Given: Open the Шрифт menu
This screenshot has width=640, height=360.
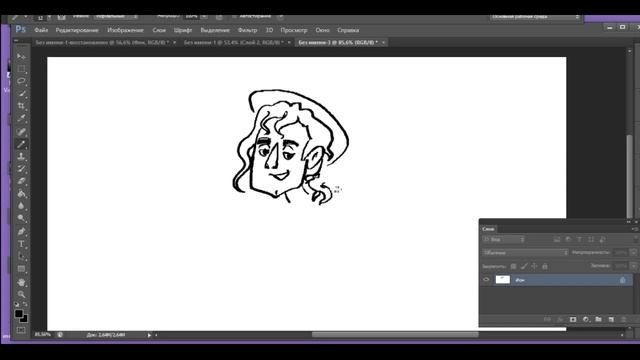Looking at the screenshot, I should [x=182, y=30].
